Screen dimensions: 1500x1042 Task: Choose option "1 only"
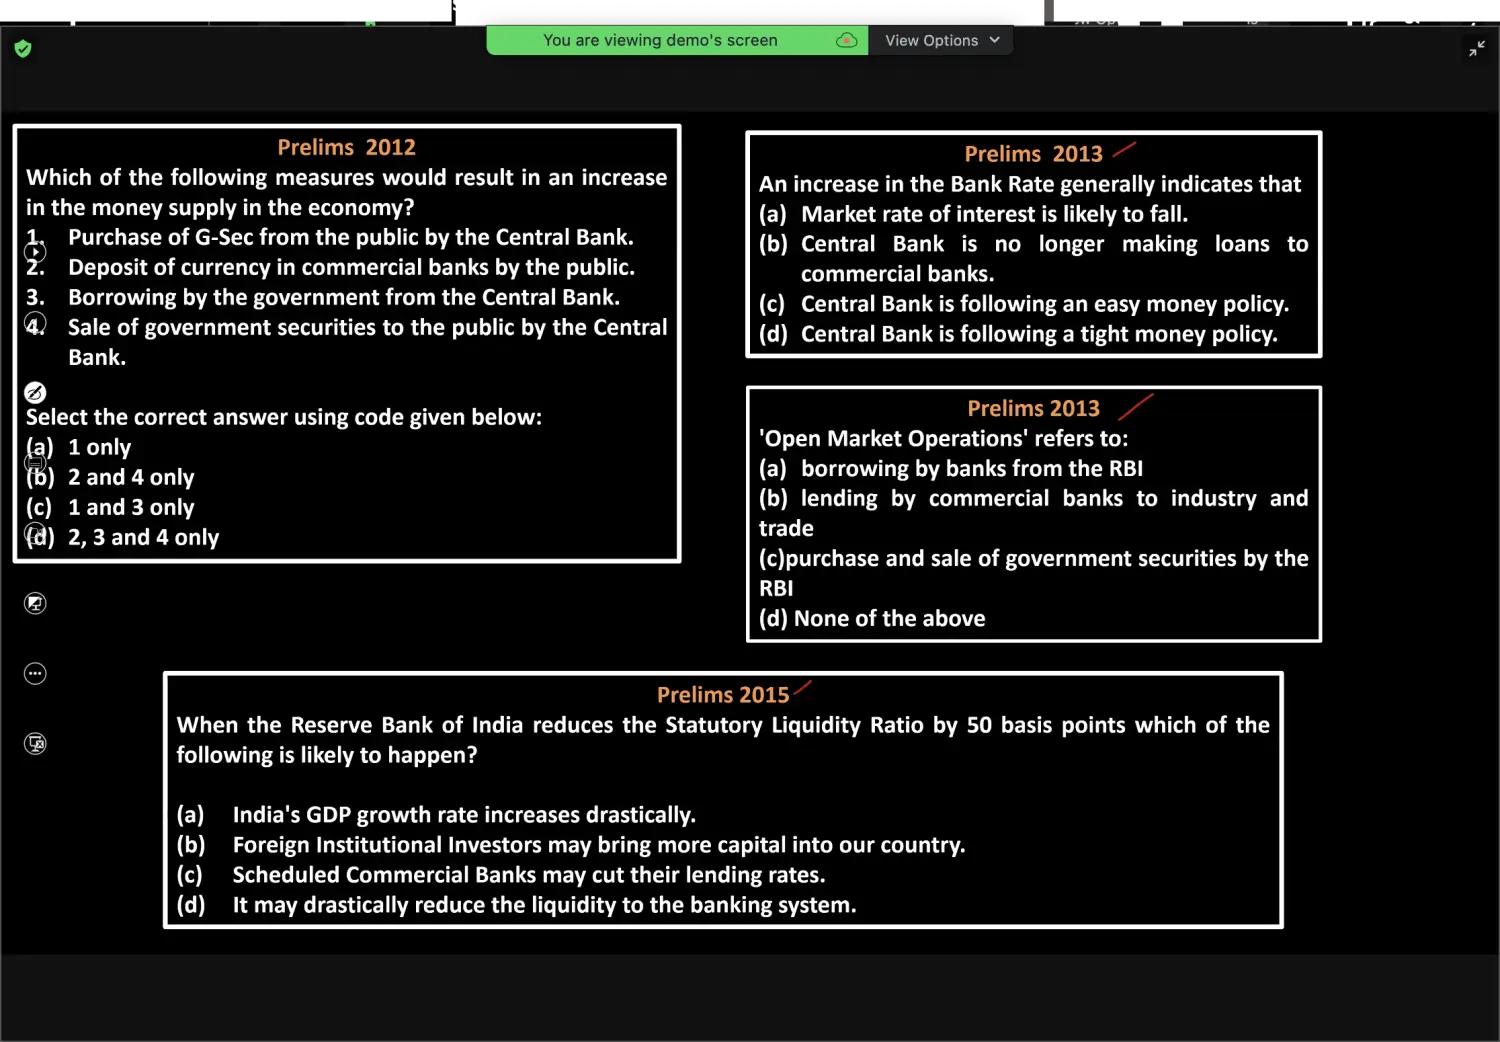tap(99, 447)
